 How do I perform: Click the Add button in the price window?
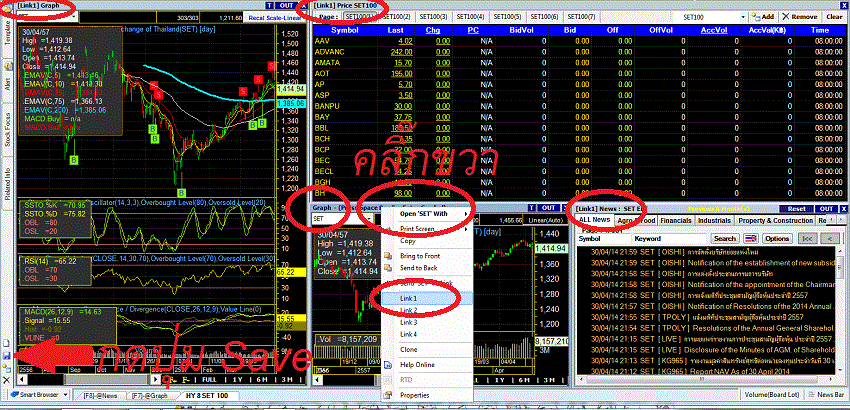(x=763, y=17)
